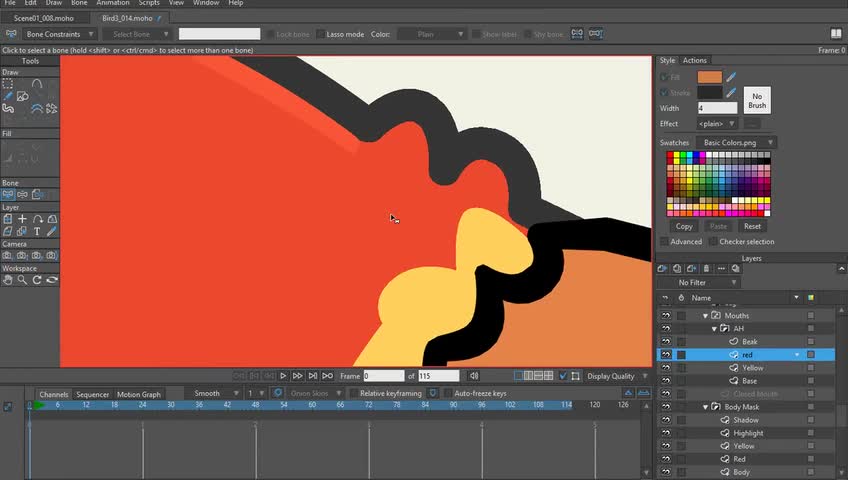This screenshot has width=848, height=480.
Task: Enable the Lasso mode checkbox
Action: tap(321, 35)
